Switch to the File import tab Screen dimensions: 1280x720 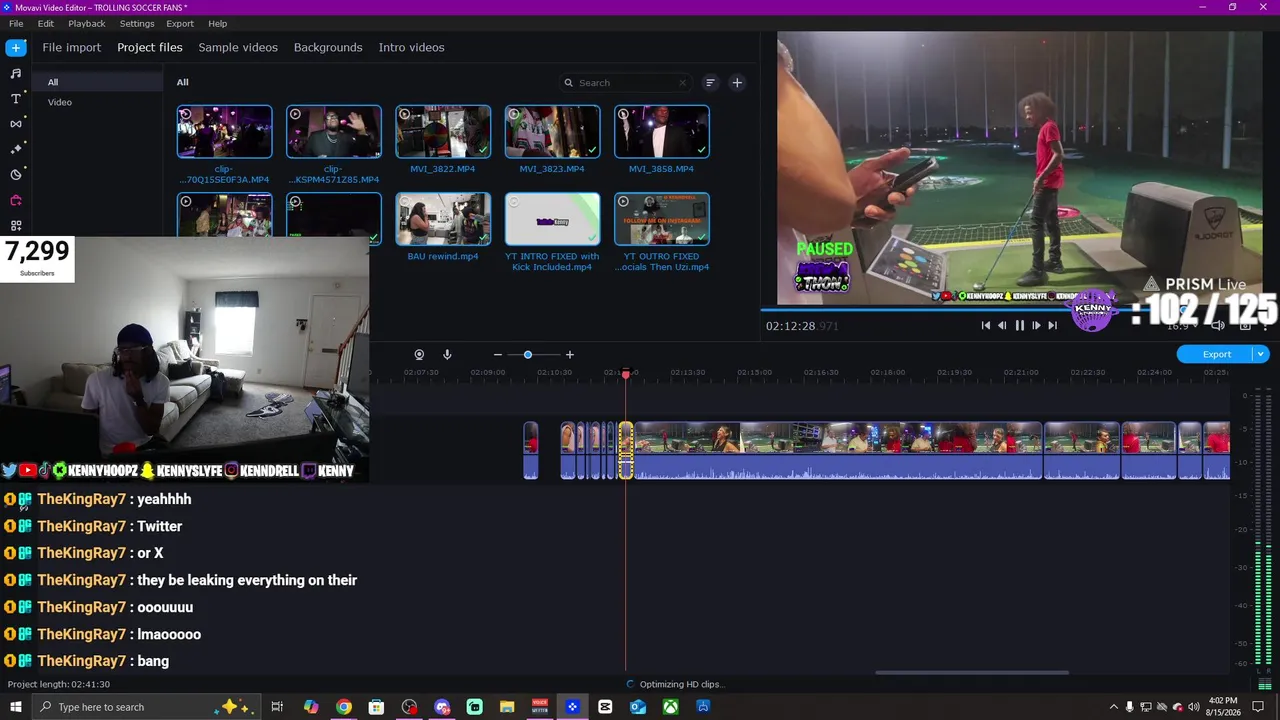point(72,47)
